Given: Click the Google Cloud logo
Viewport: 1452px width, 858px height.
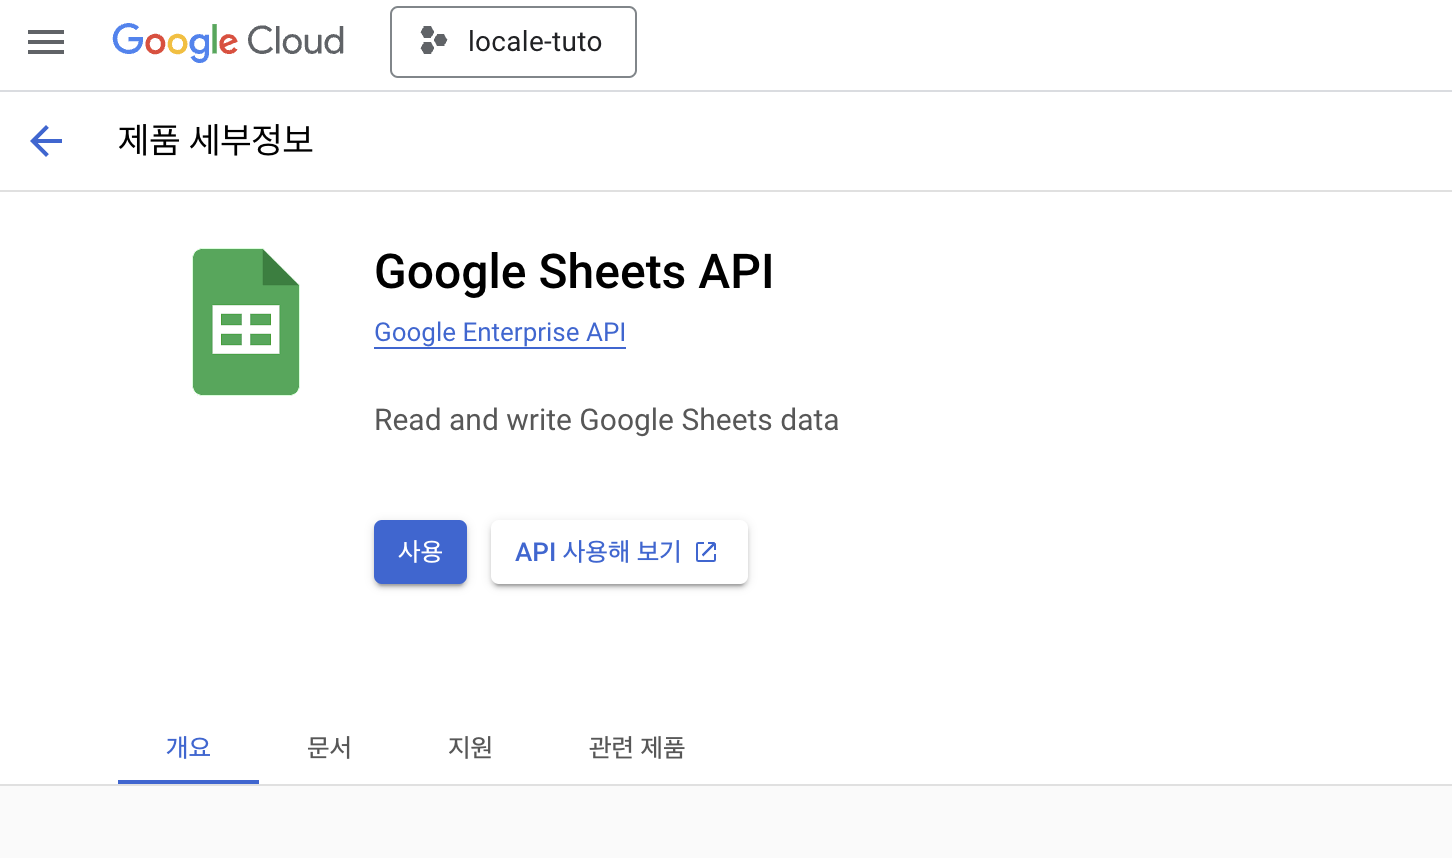Looking at the screenshot, I should [228, 42].
